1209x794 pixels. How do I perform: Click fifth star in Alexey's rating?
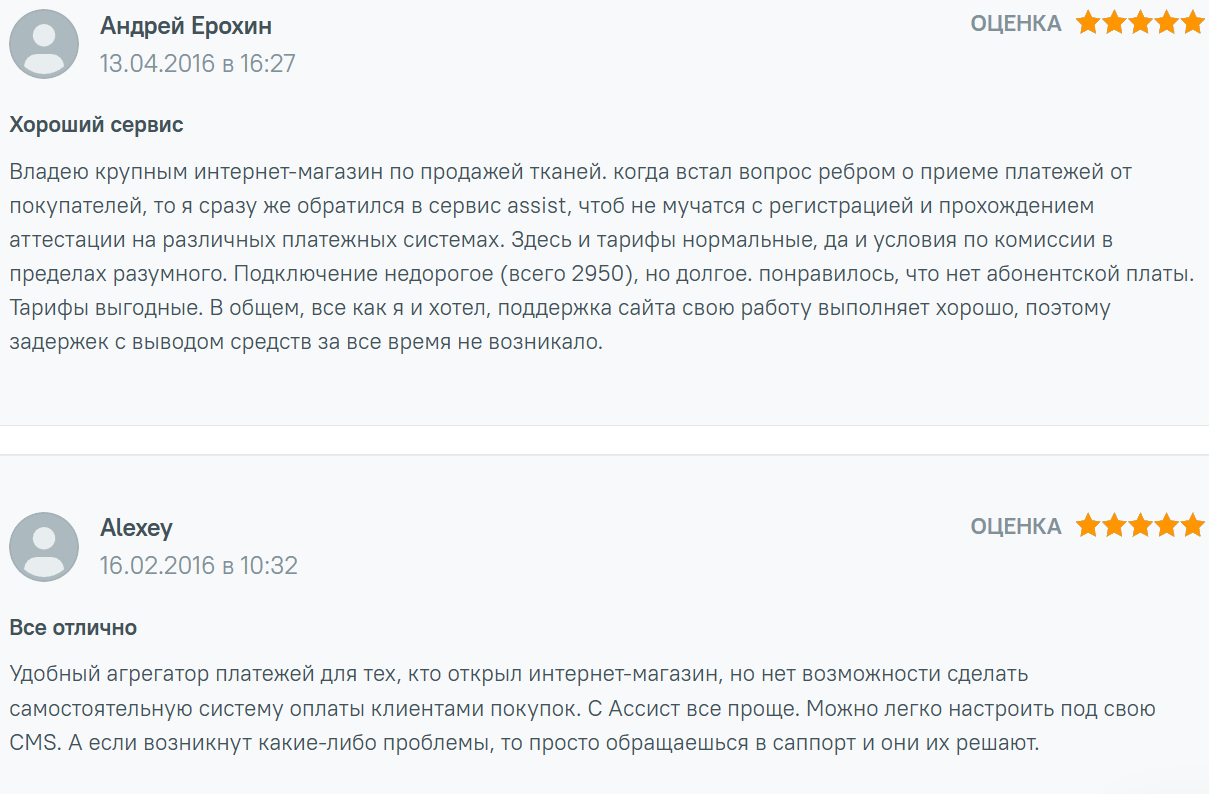click(x=1192, y=526)
